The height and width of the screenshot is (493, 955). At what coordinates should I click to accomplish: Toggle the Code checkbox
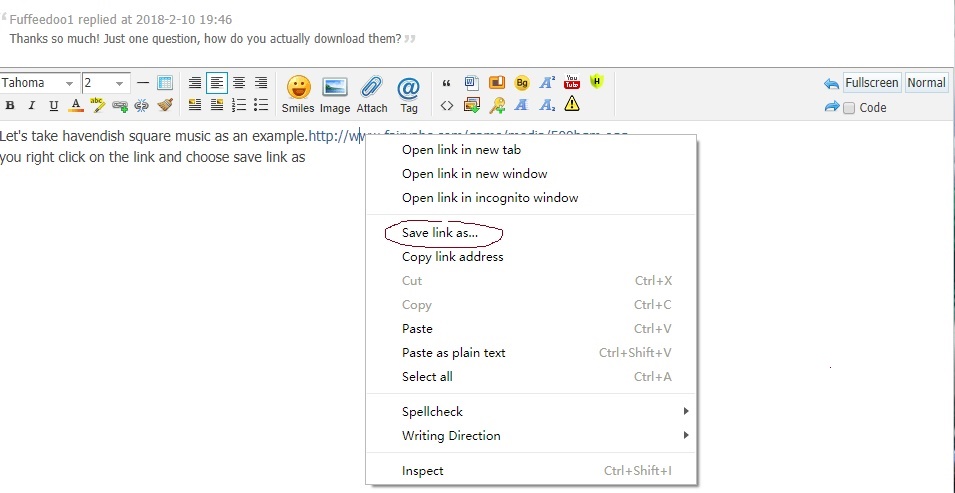(849, 108)
